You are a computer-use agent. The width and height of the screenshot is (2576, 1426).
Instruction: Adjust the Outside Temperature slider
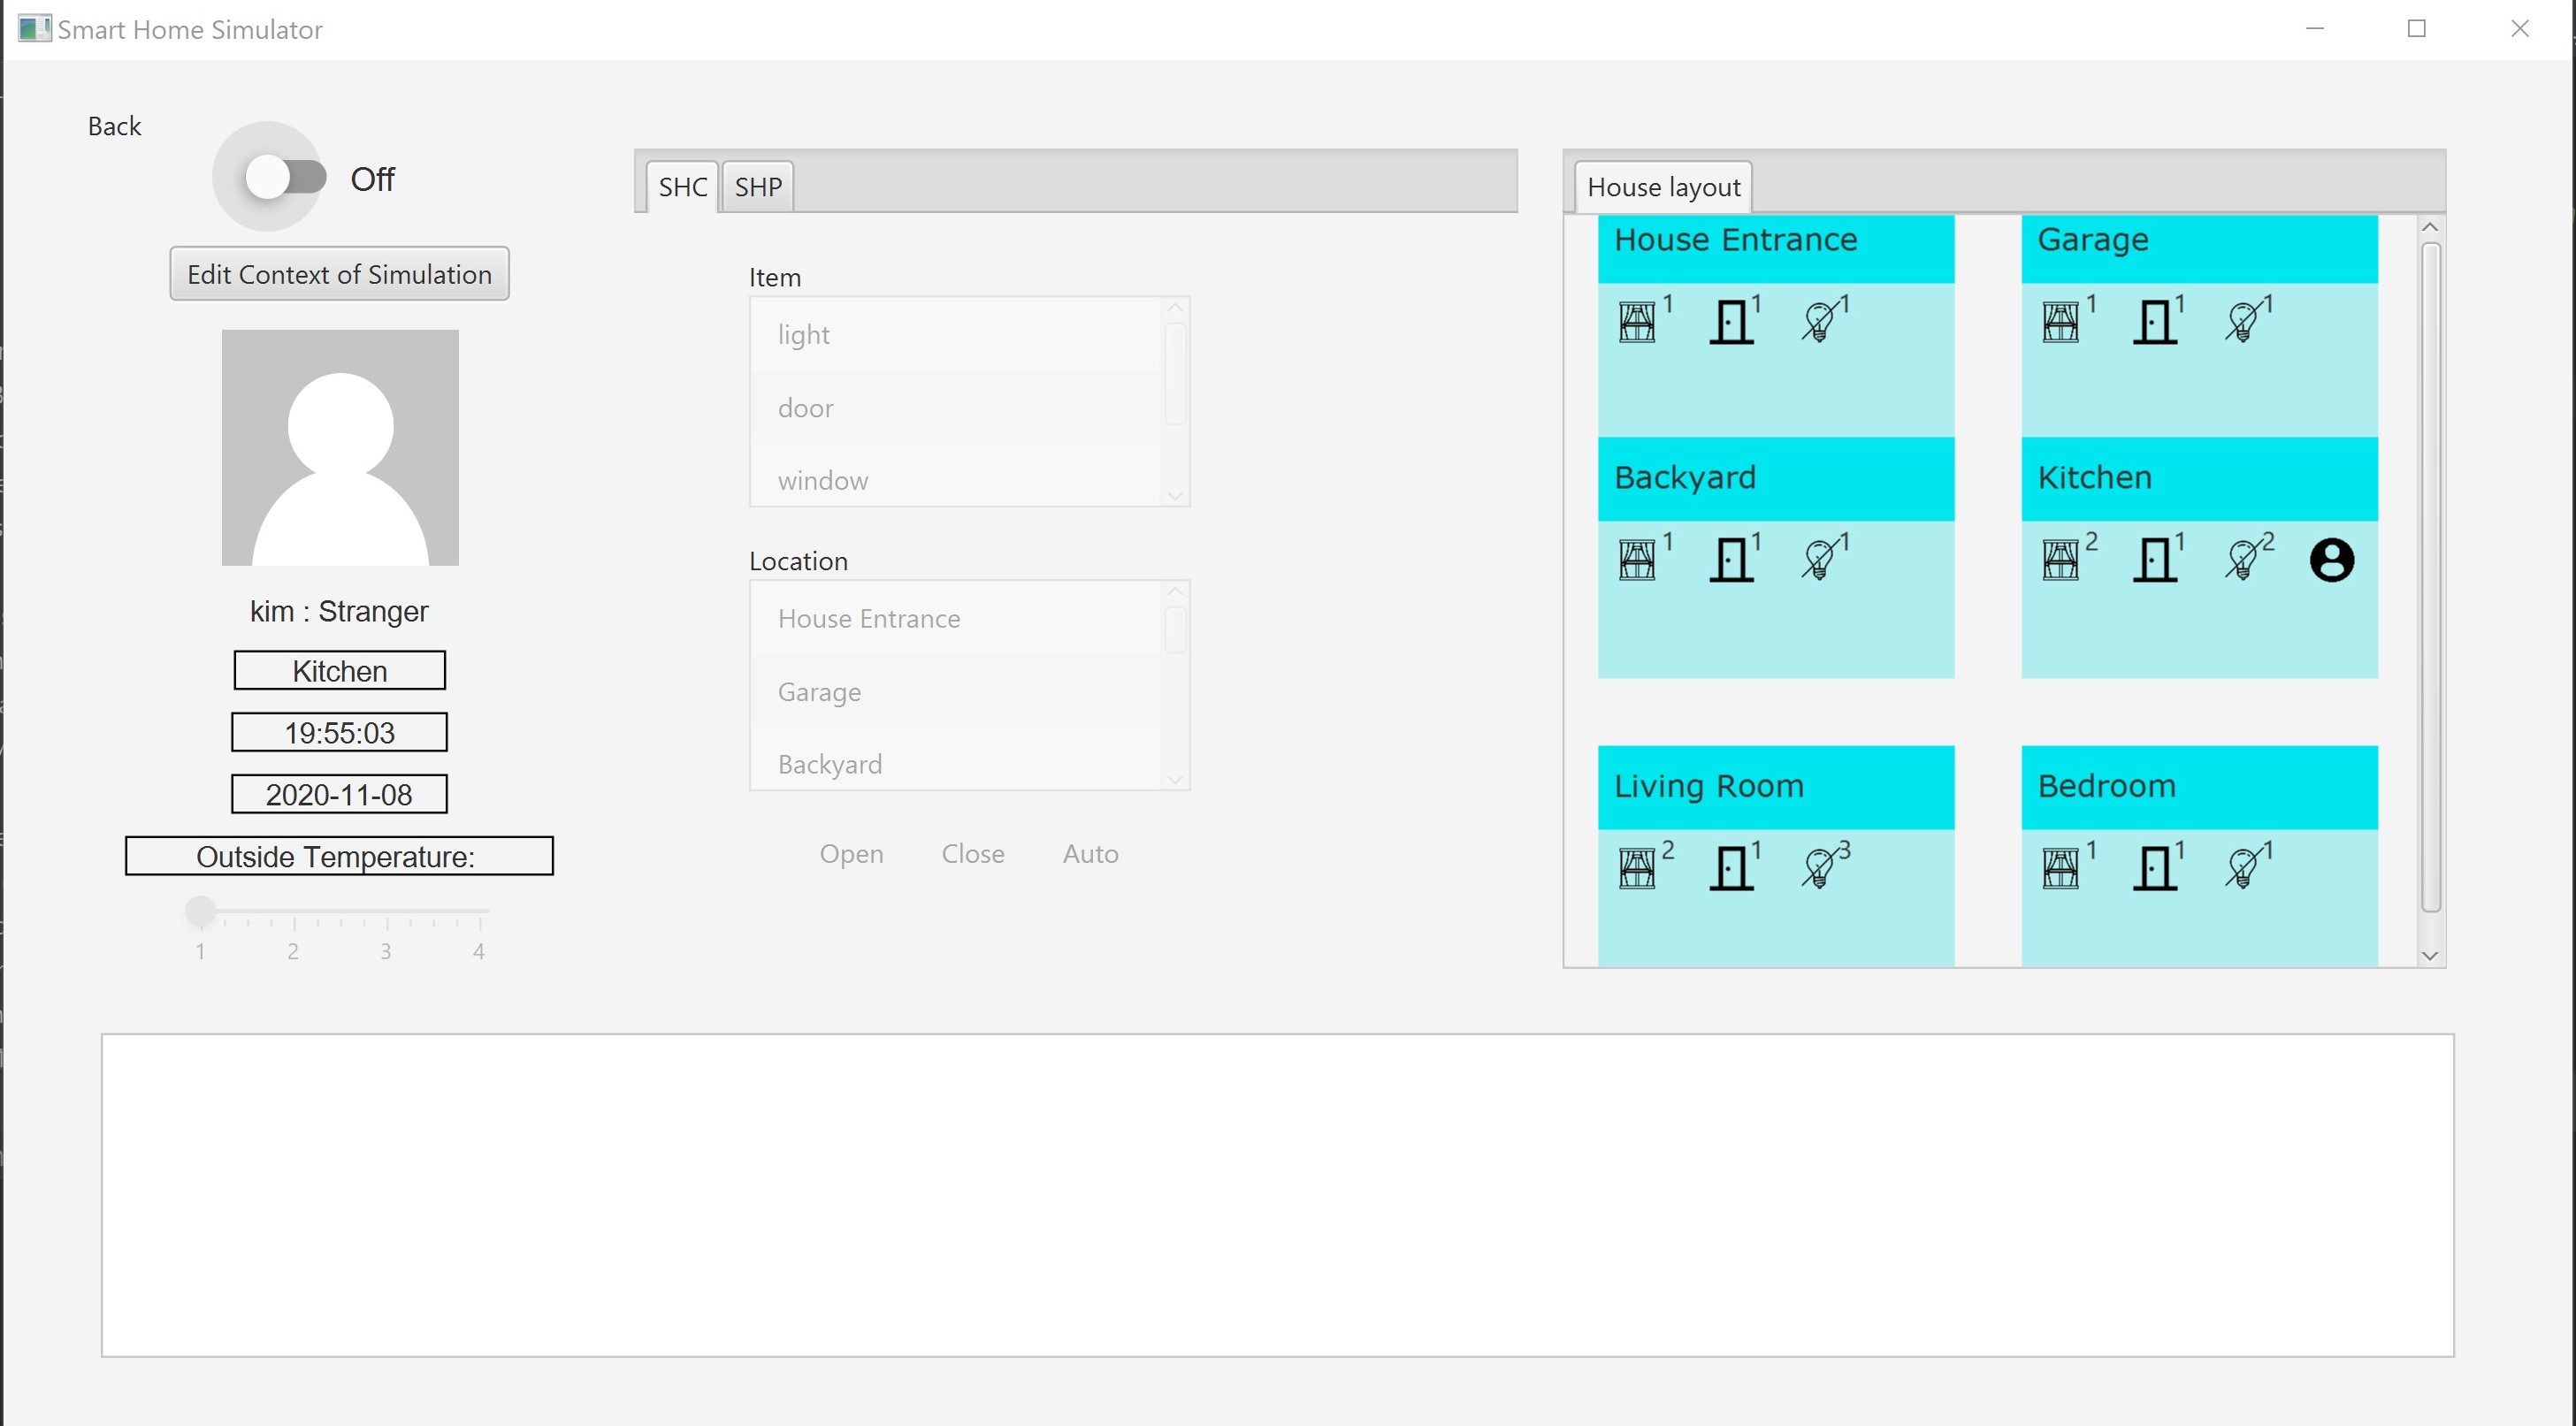200,910
